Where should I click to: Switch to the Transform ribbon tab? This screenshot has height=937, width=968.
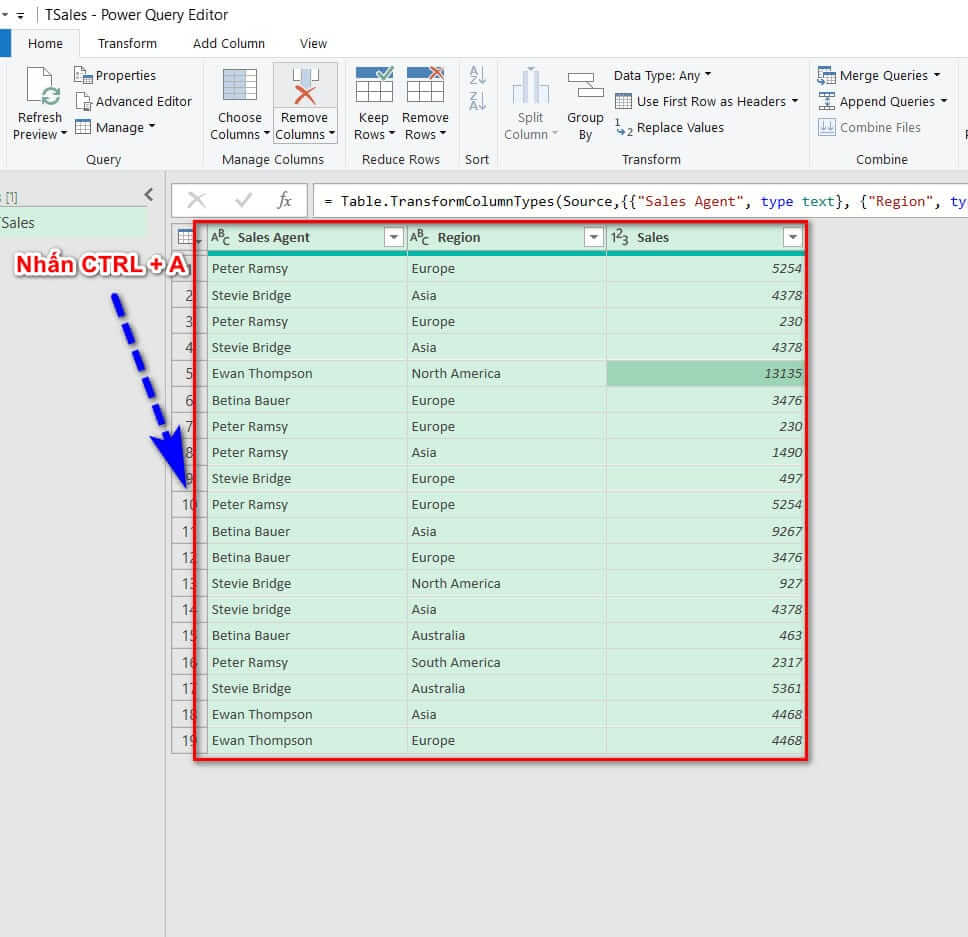[x=127, y=43]
